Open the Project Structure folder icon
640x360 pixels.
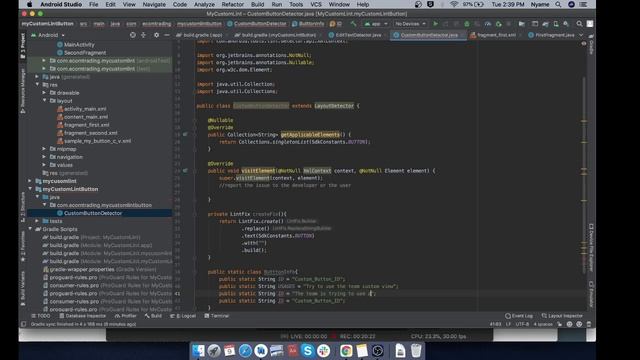coord(522,24)
